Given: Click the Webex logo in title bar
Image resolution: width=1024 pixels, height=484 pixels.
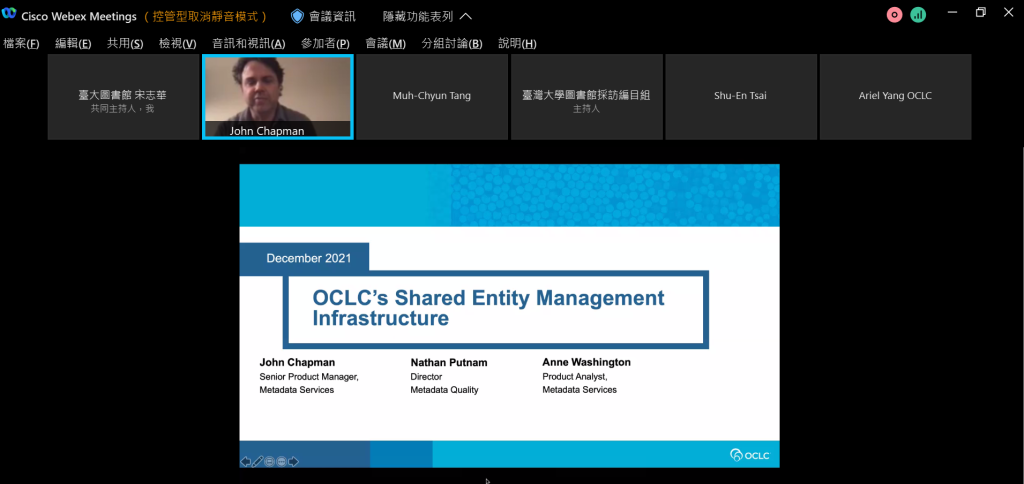Looking at the screenshot, I should click(x=10, y=15).
